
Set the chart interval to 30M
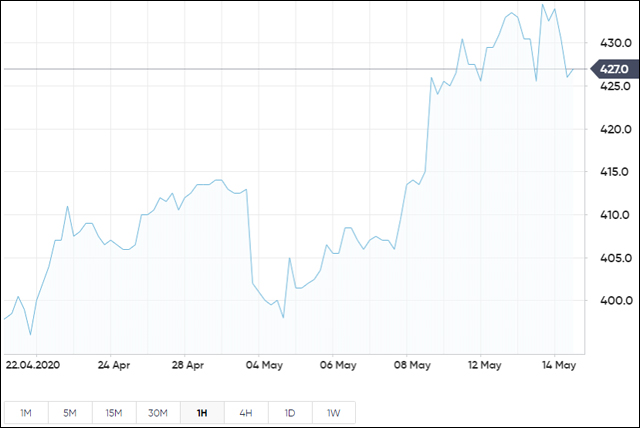point(158,412)
